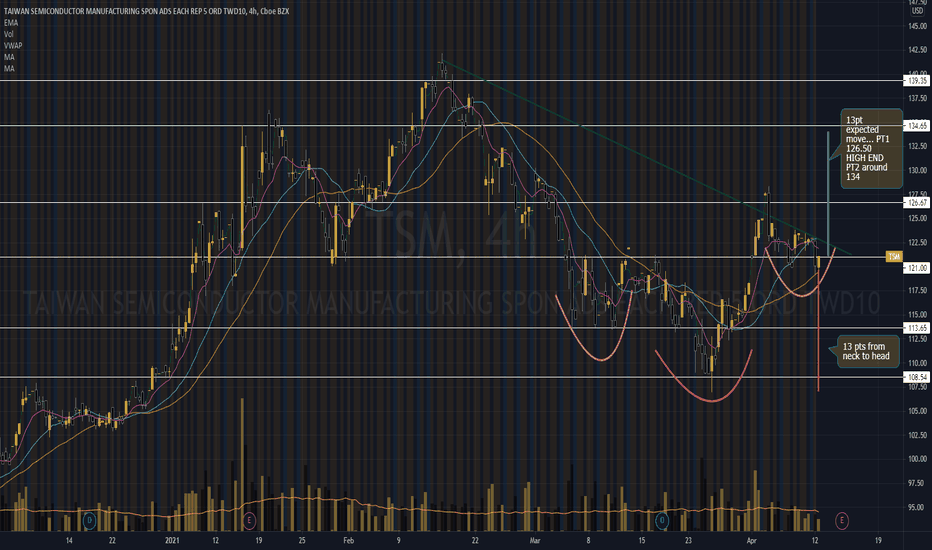
Task: Click the 105.00 price axis value
Action: 917,411
